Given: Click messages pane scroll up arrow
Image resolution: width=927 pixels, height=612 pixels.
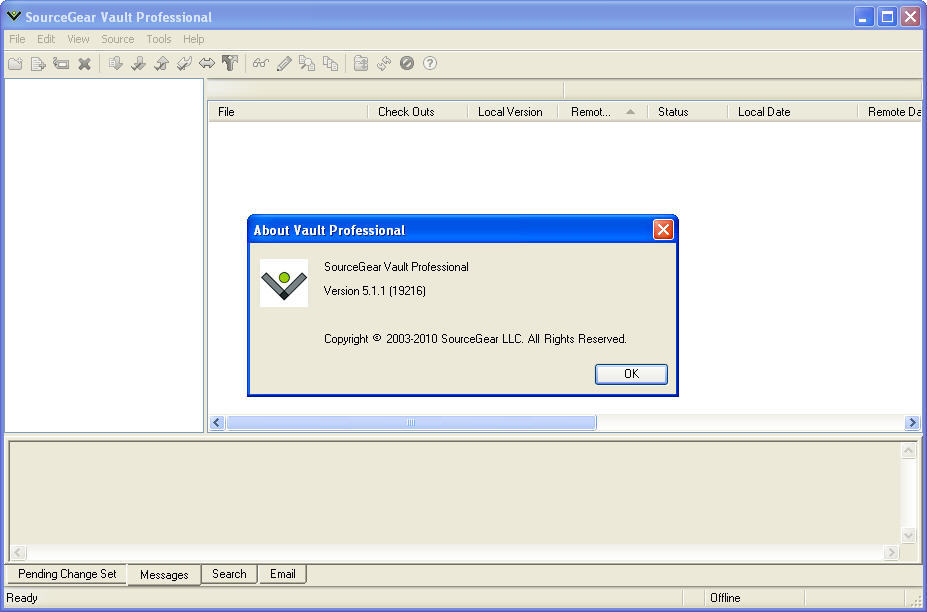Looking at the screenshot, I should [909, 451].
